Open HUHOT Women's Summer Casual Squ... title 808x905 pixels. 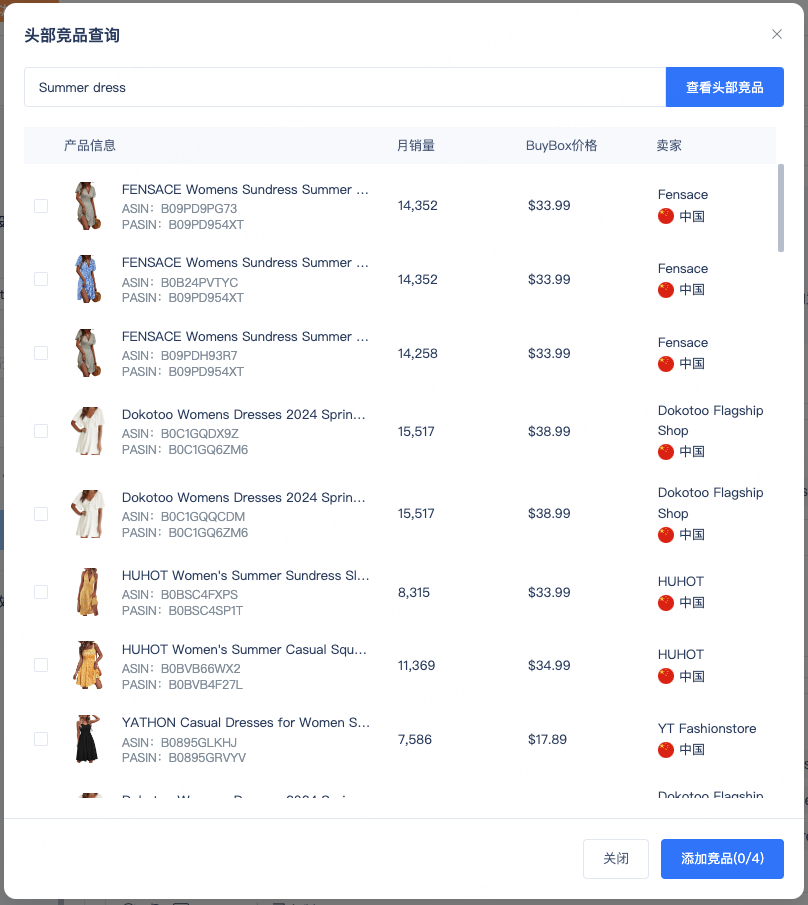click(244, 649)
